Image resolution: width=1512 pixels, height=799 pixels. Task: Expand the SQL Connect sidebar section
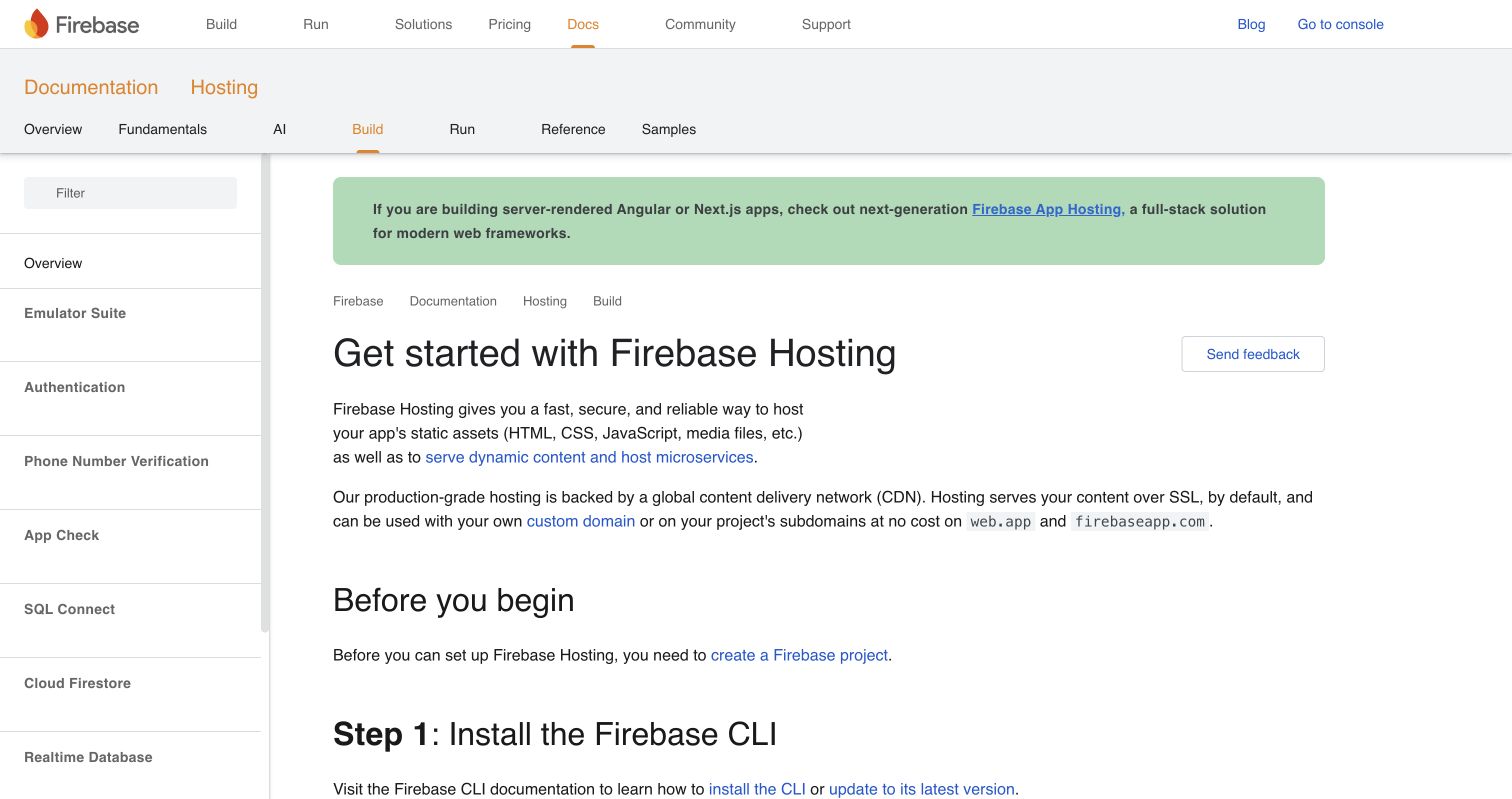70,609
